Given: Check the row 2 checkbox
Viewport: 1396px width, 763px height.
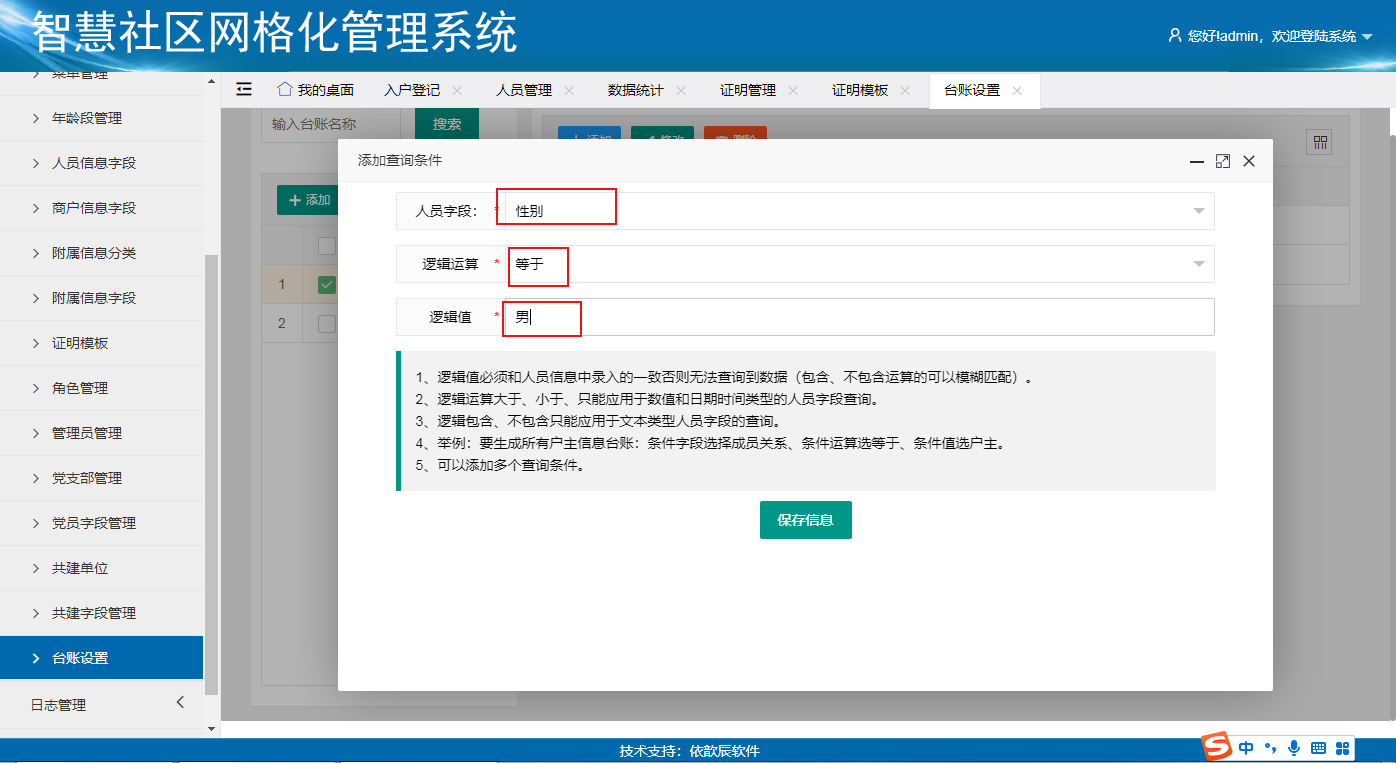Looking at the screenshot, I should pyautogui.click(x=327, y=323).
